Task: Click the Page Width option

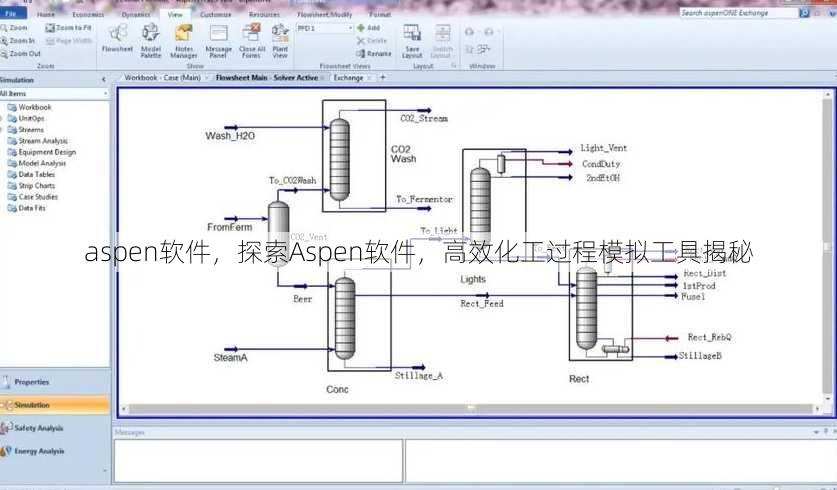Action: pos(69,41)
